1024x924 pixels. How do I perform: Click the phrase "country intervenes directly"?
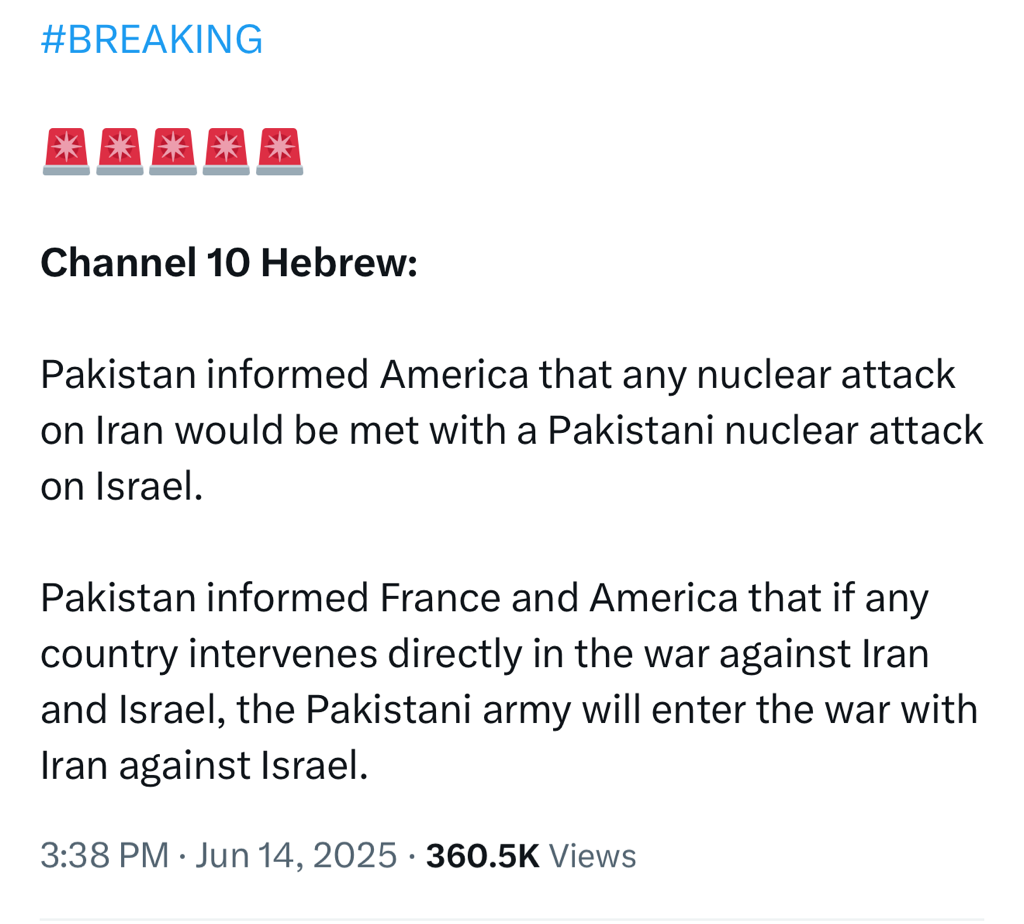pyautogui.click(x=282, y=654)
